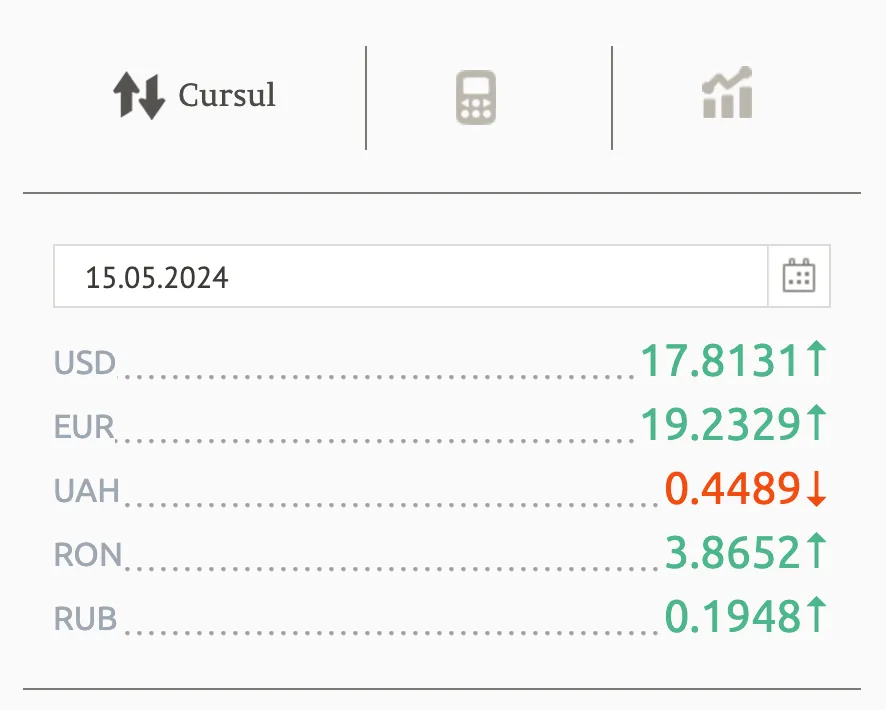
Task: Click the USD rate value 17.8131
Action: (x=721, y=360)
